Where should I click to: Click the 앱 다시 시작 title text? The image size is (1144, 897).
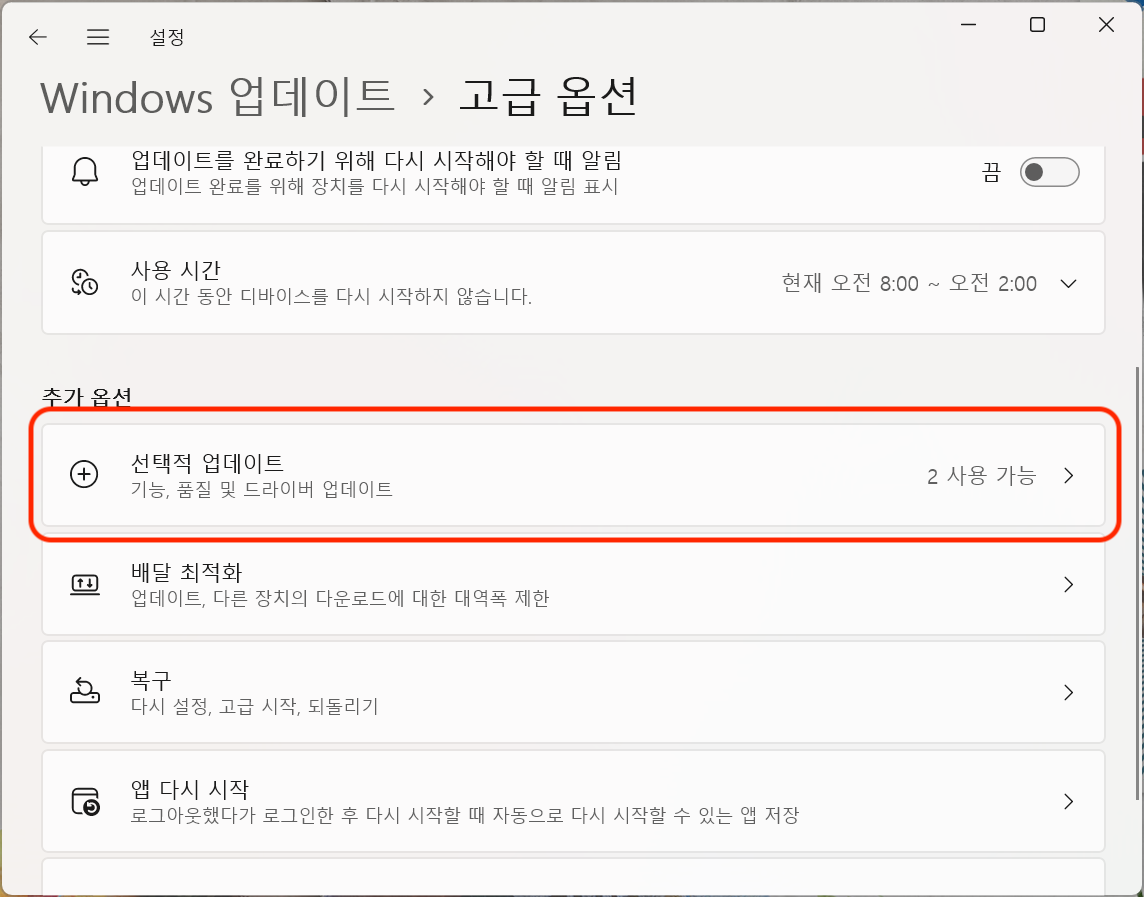click(x=190, y=788)
